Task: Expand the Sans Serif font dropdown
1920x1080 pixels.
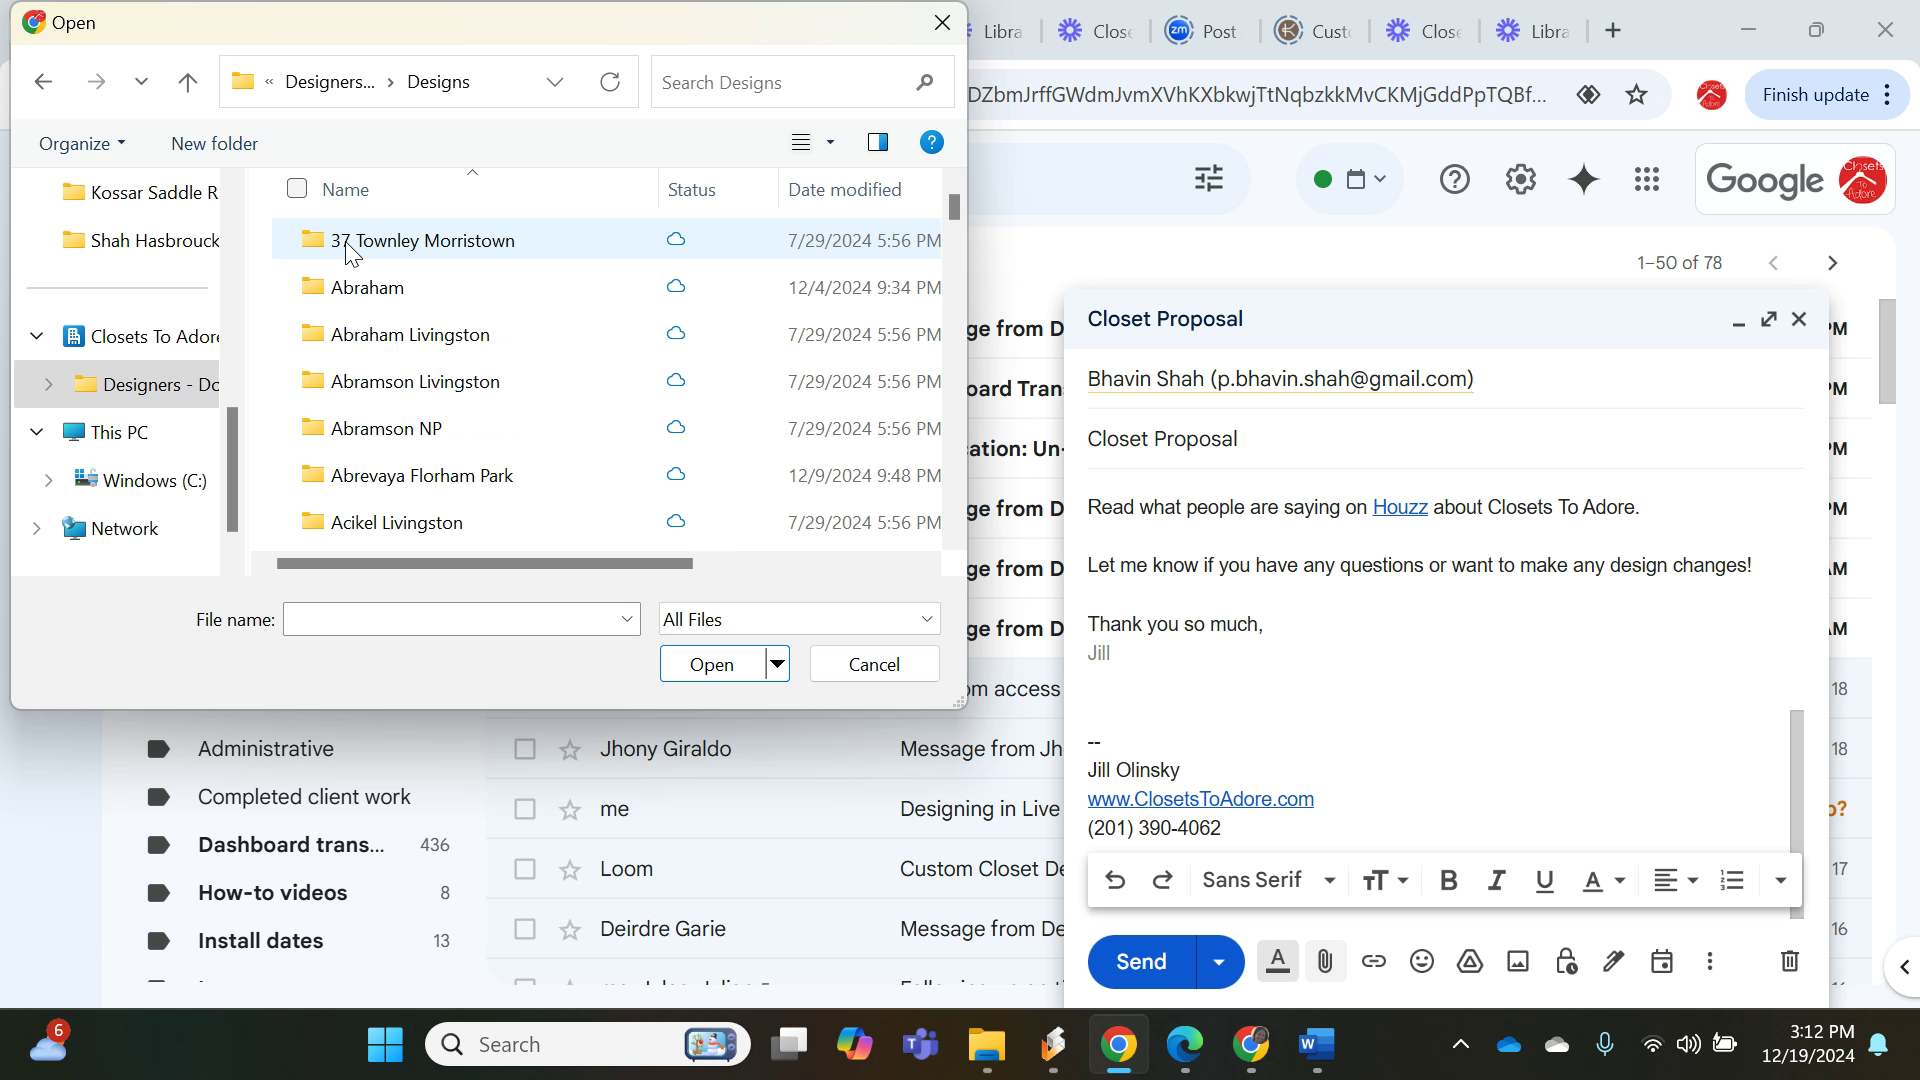Action: click(x=1268, y=880)
